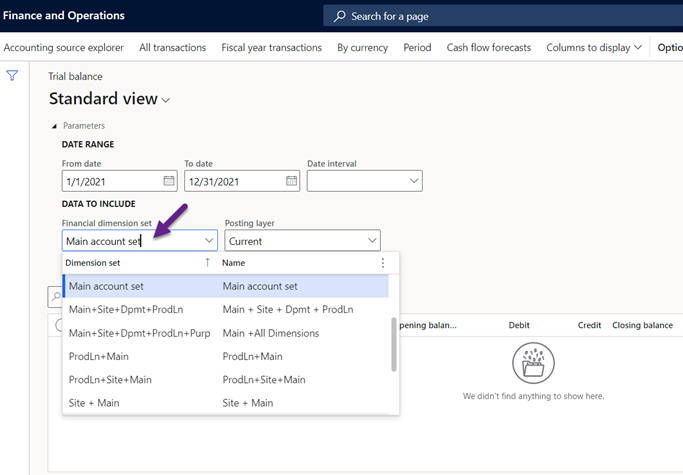Select the Main account set row
The height and width of the screenshot is (475, 683).
226,286
